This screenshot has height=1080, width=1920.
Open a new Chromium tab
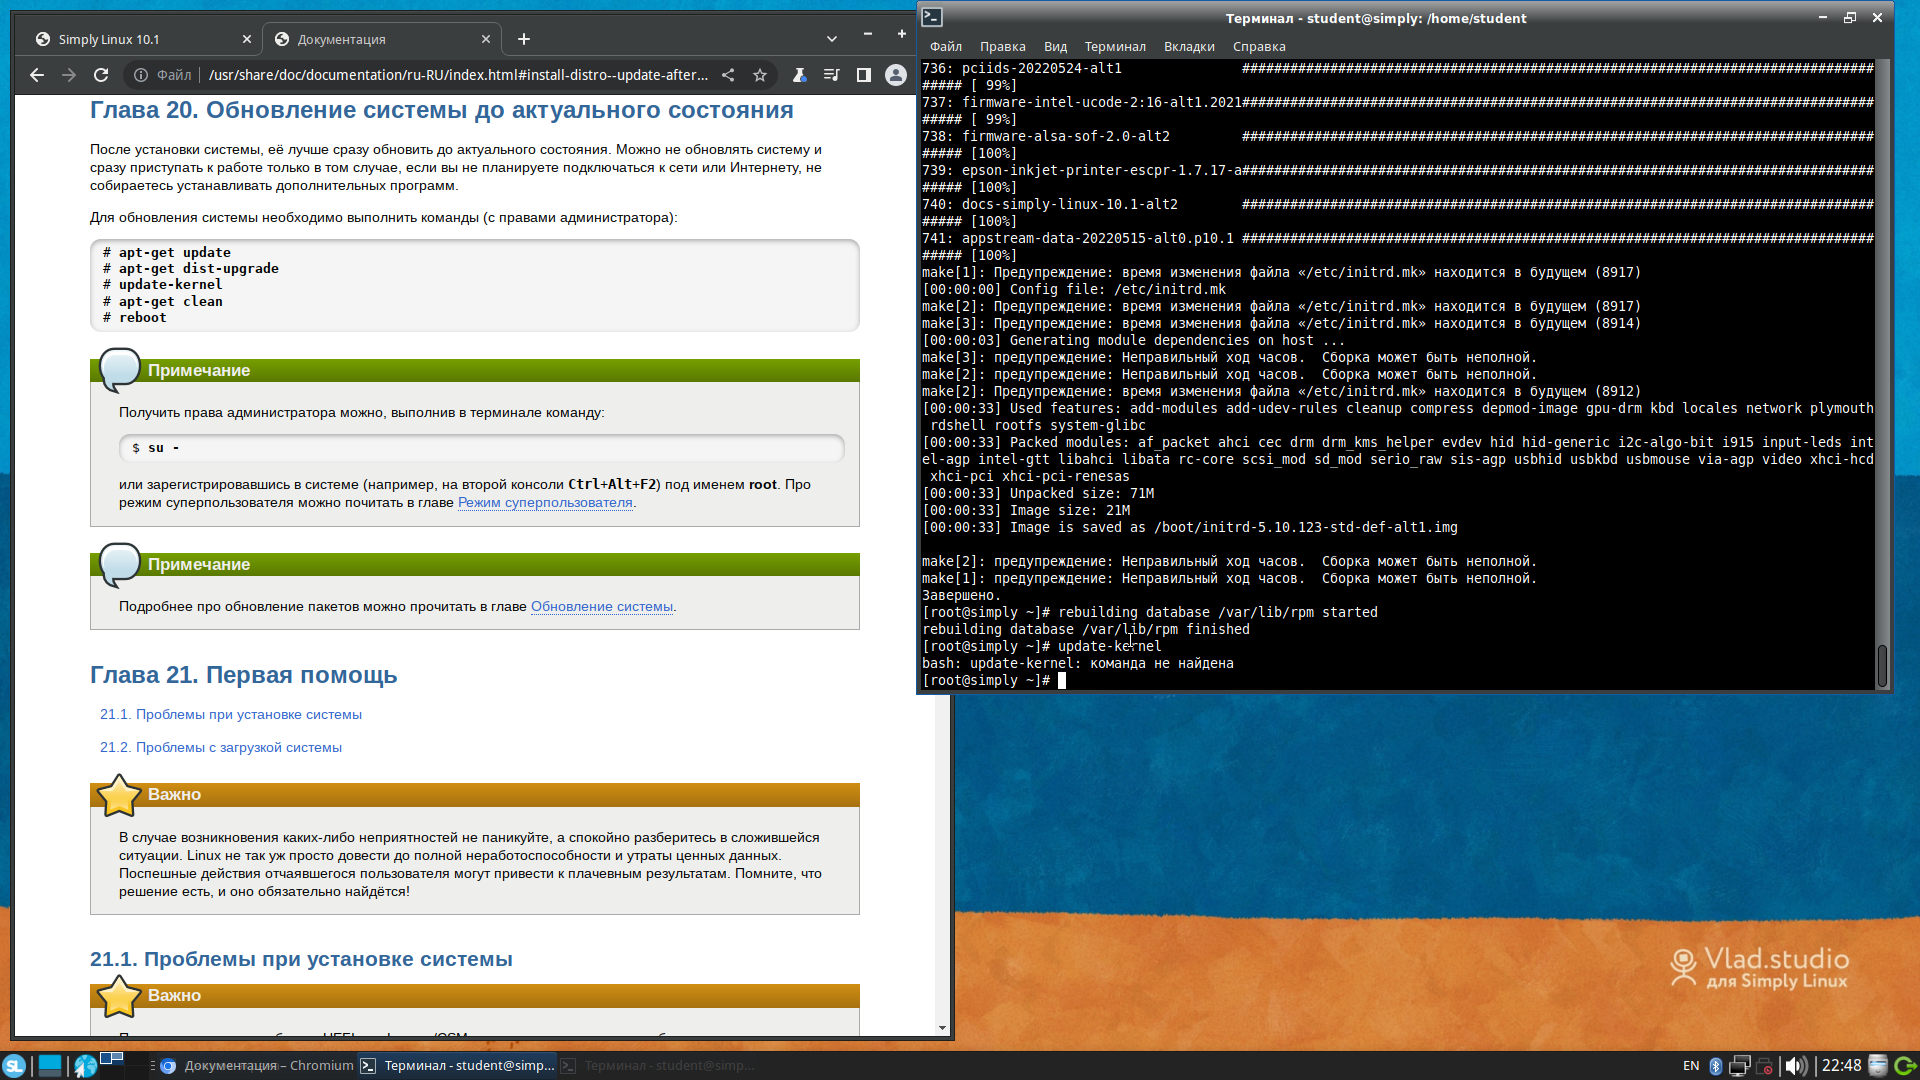point(524,39)
